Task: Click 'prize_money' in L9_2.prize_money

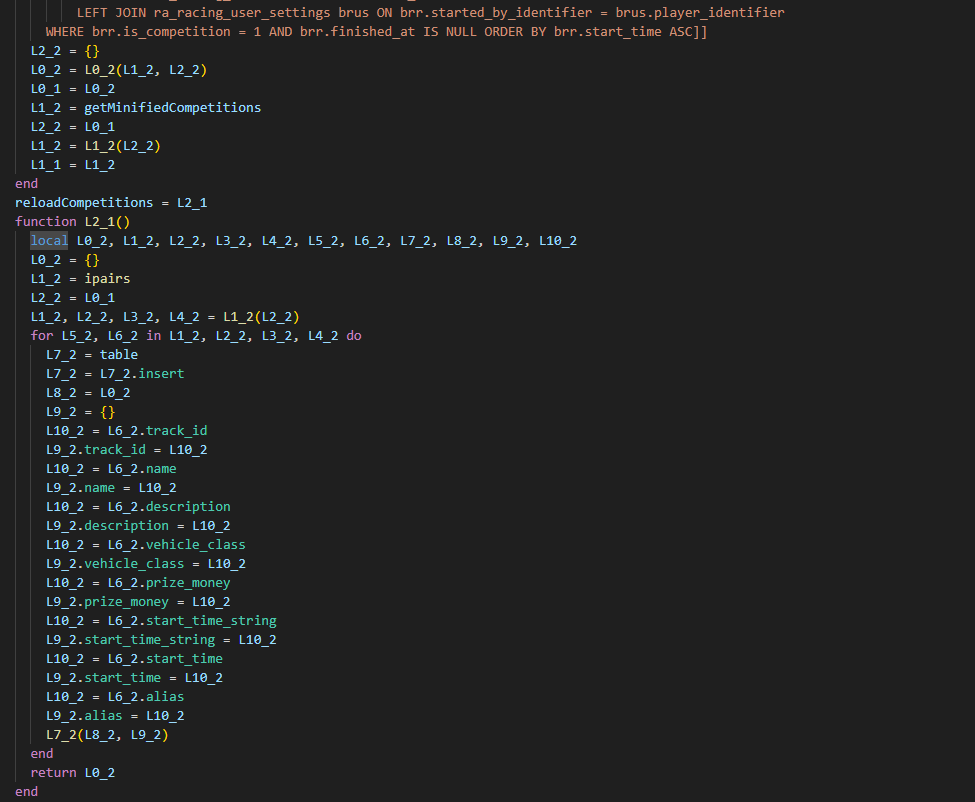Action: click(126, 601)
